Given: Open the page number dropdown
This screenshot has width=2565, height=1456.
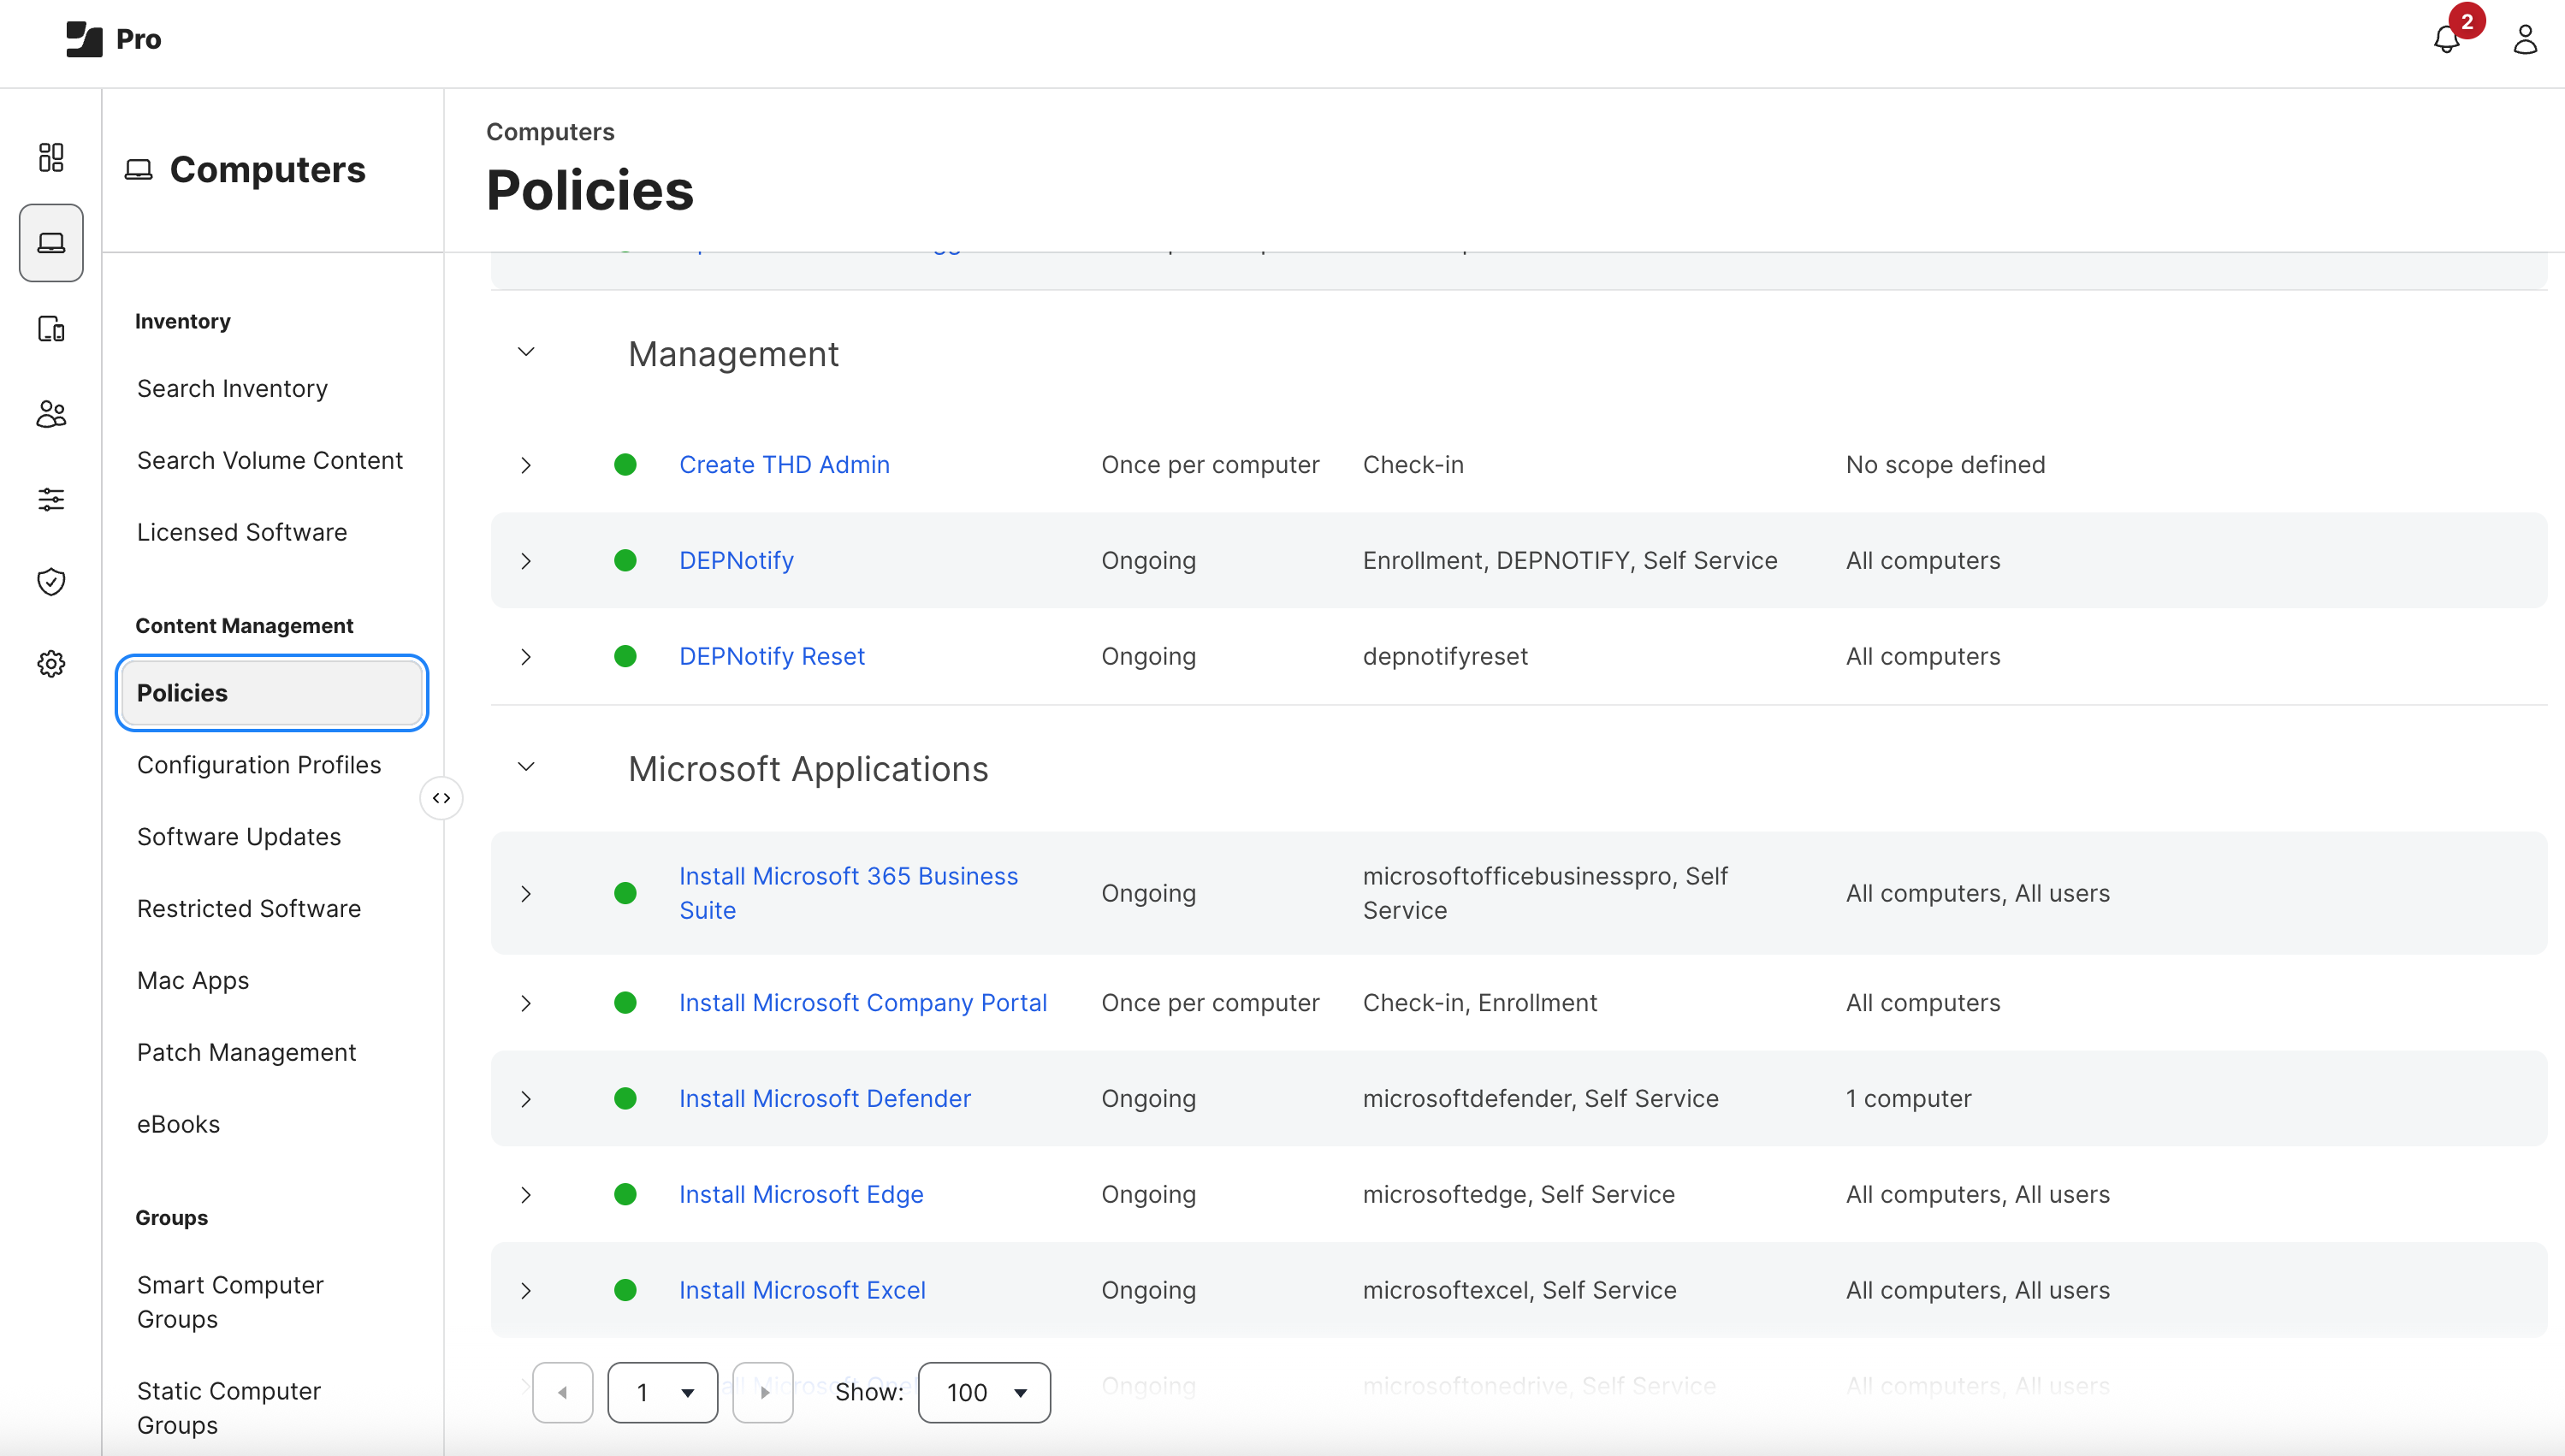Looking at the screenshot, I should pyautogui.click(x=662, y=1392).
